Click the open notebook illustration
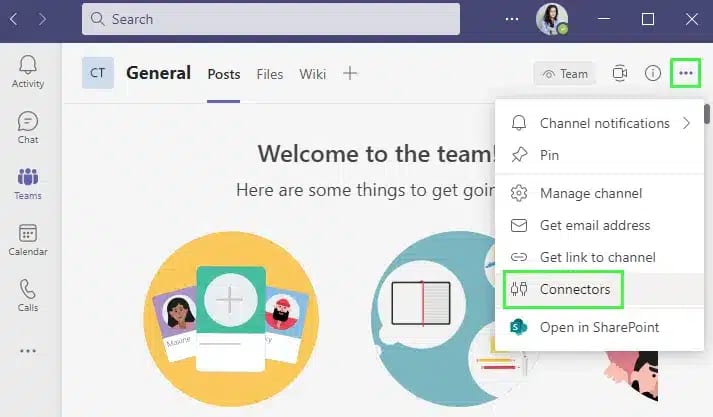Image resolution: width=713 pixels, height=417 pixels. coord(421,303)
